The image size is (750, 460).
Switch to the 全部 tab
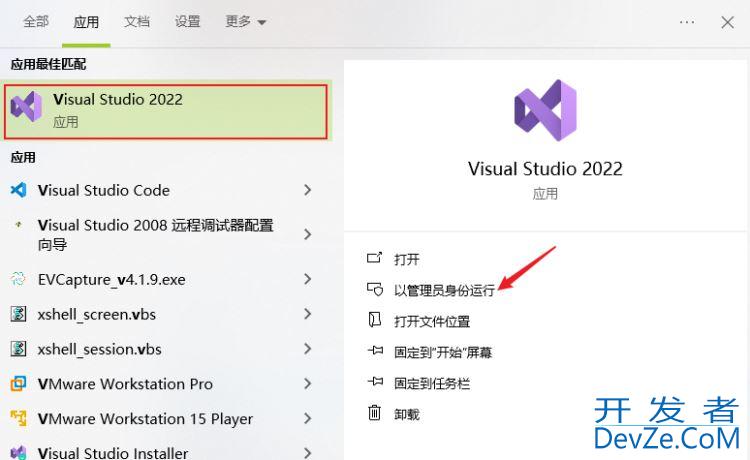(x=36, y=22)
